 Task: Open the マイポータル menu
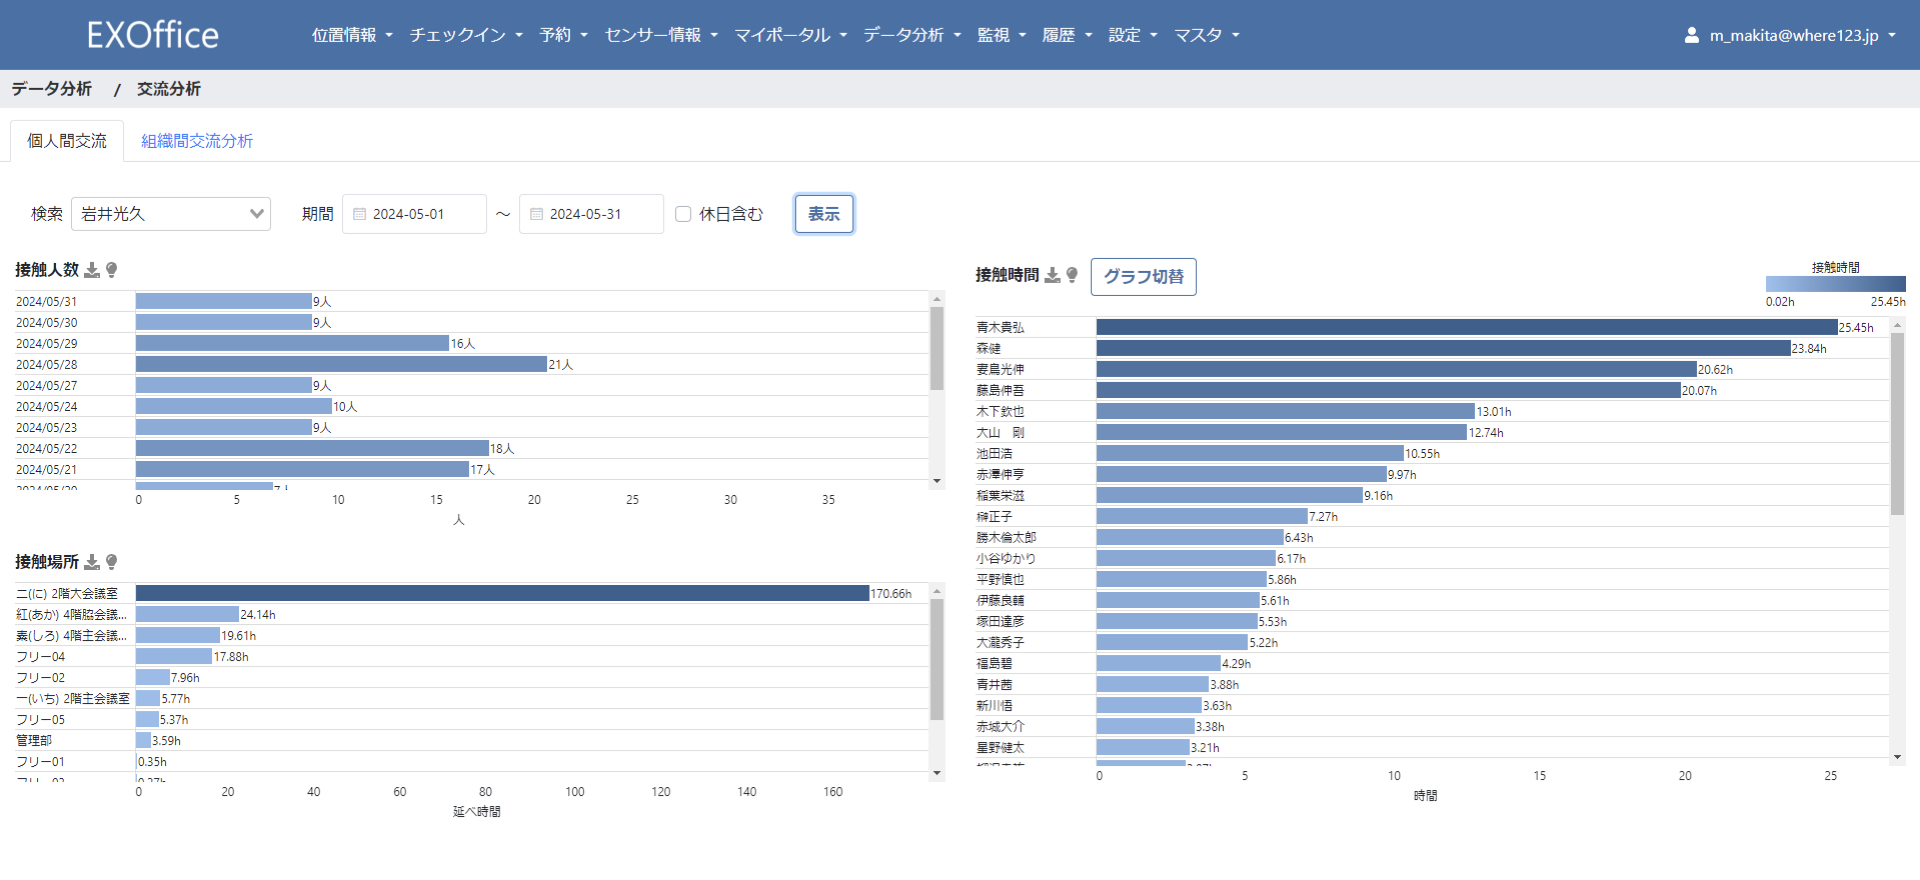click(791, 35)
